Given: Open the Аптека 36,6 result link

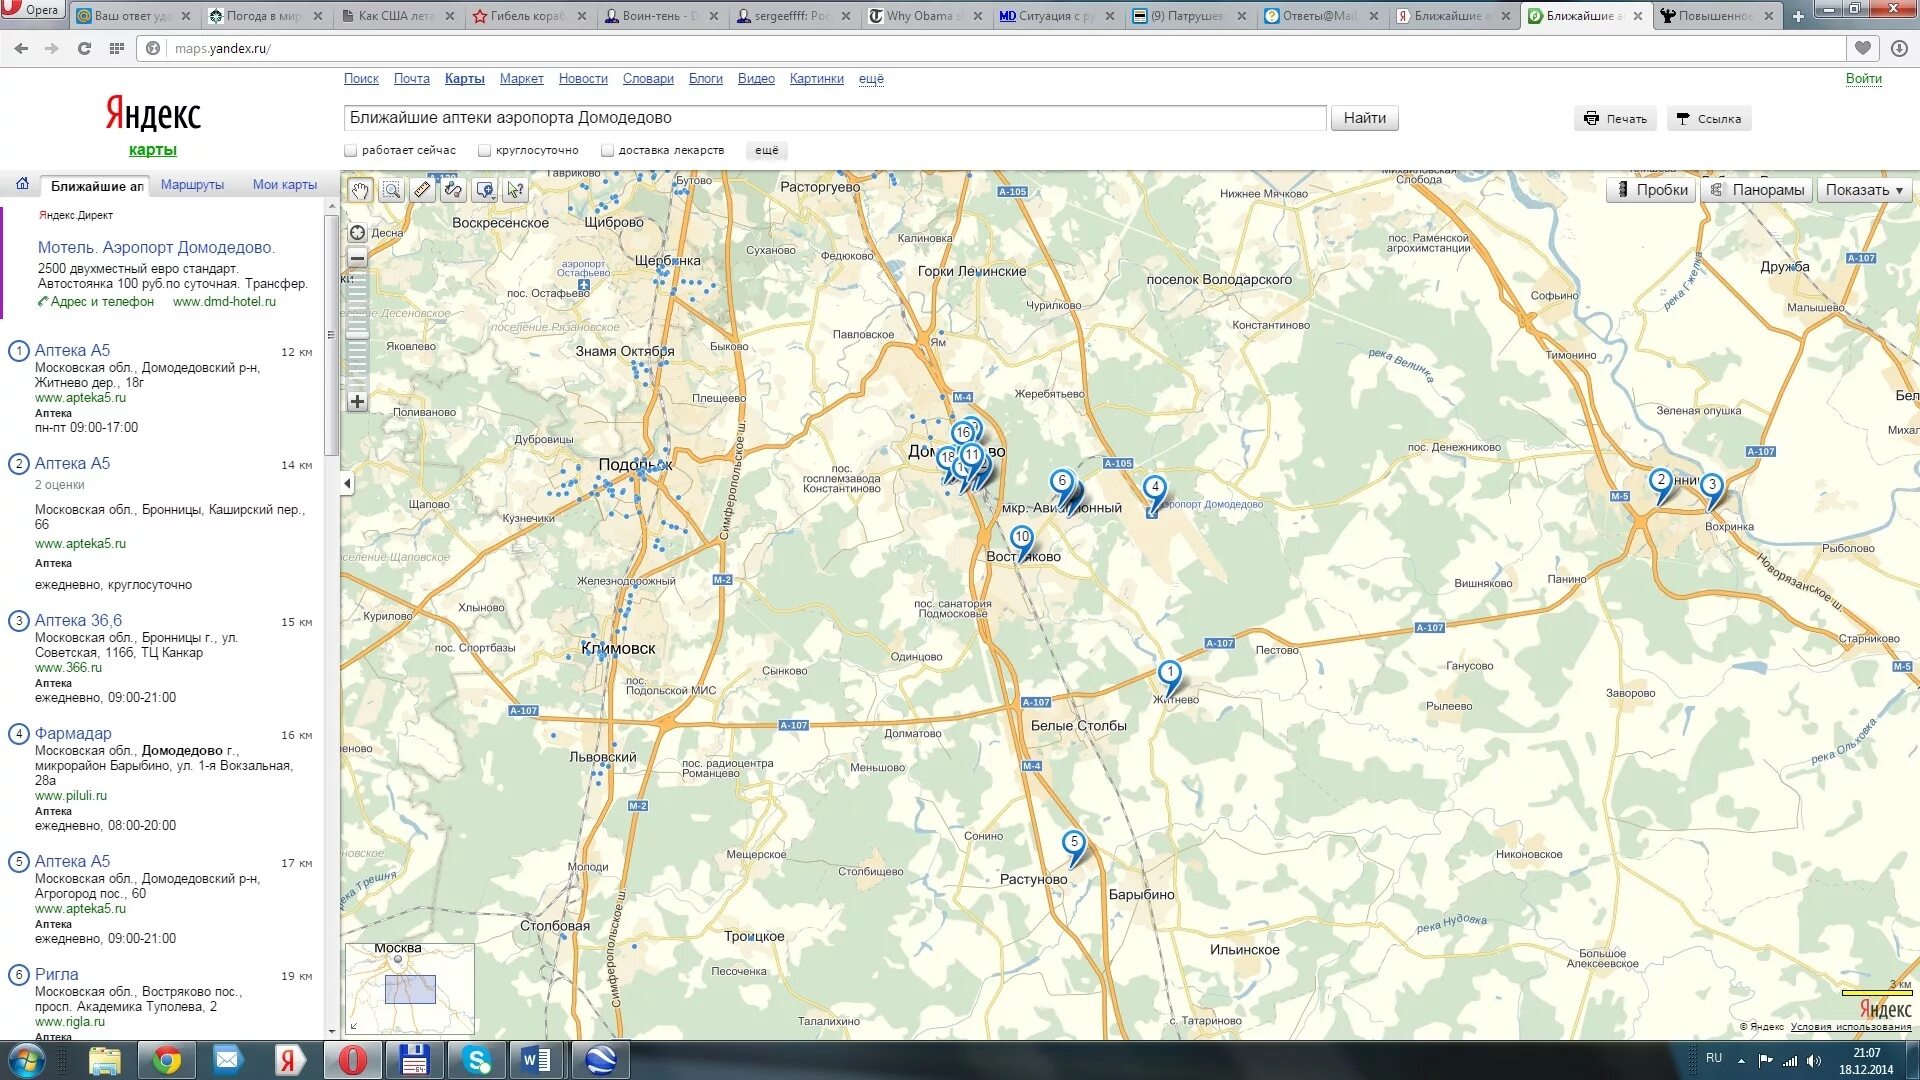Looking at the screenshot, I should 78,620.
